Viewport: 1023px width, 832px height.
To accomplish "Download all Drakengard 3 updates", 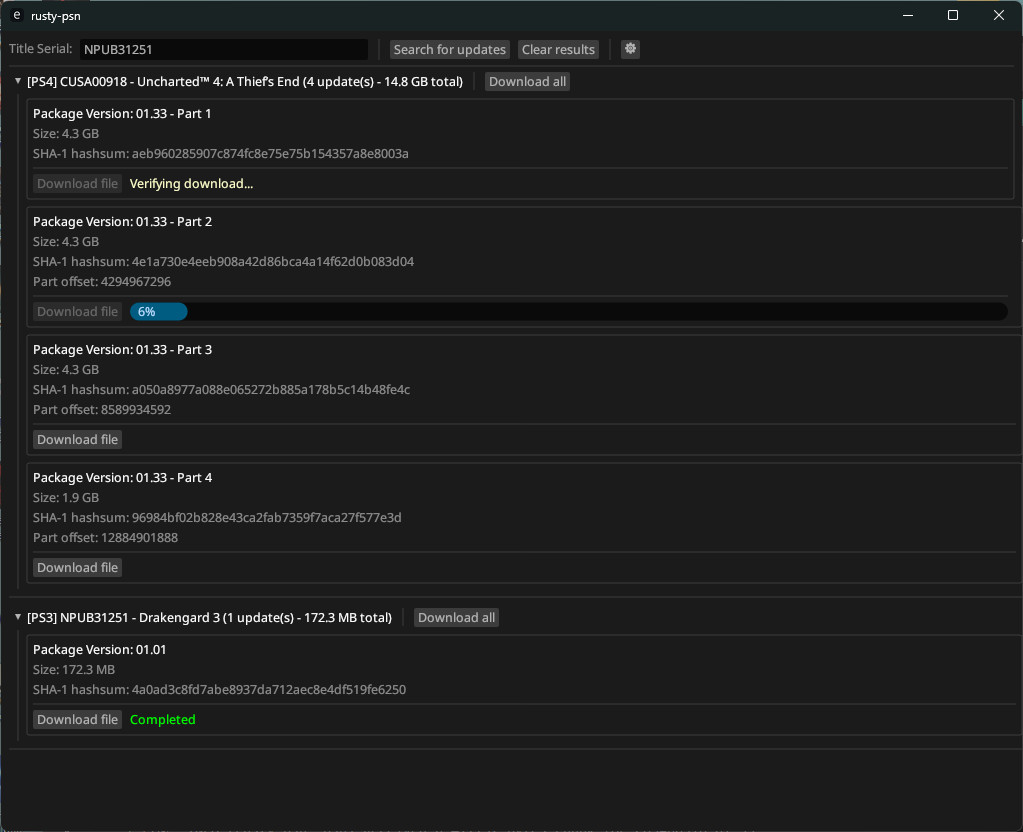I will 456,617.
